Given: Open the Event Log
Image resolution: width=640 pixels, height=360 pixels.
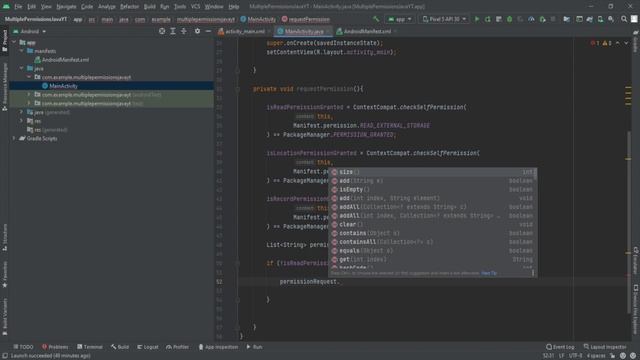Looking at the screenshot, I should click(x=560, y=347).
